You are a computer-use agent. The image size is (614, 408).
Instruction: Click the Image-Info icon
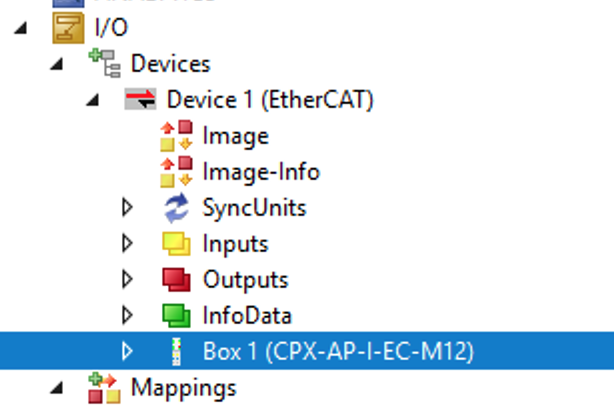tap(176, 172)
